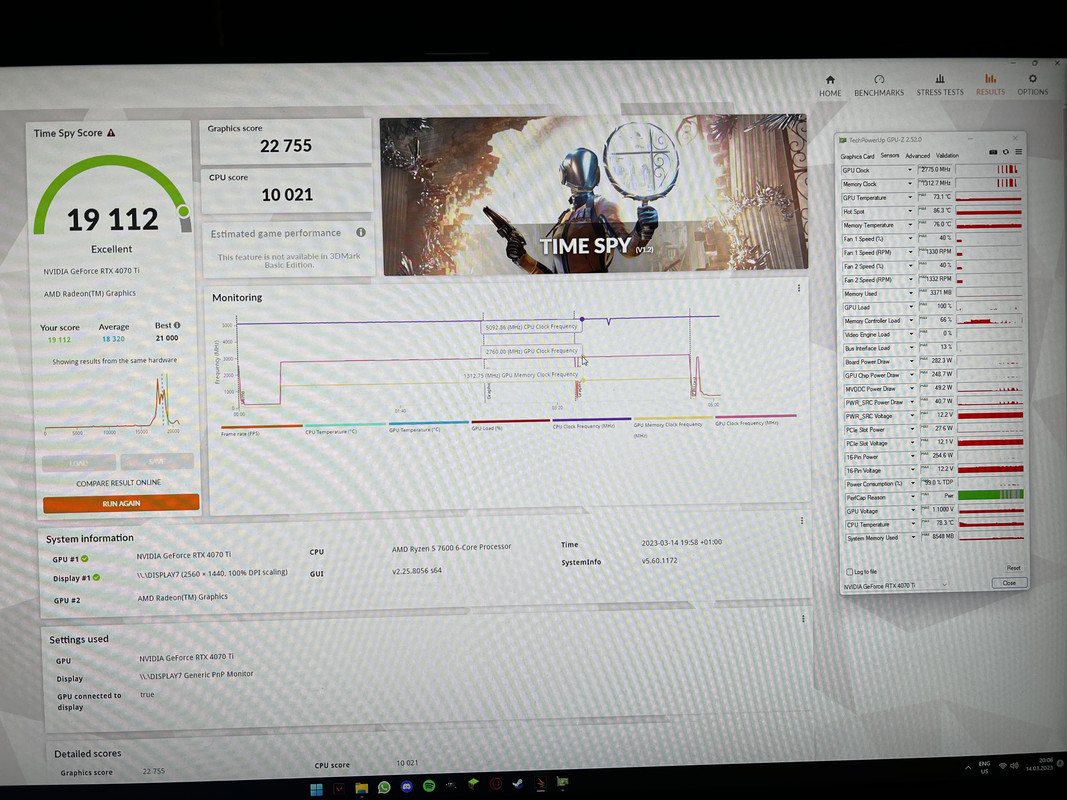Click the greyed LOAD button
This screenshot has width=1067, height=800.
[79, 463]
